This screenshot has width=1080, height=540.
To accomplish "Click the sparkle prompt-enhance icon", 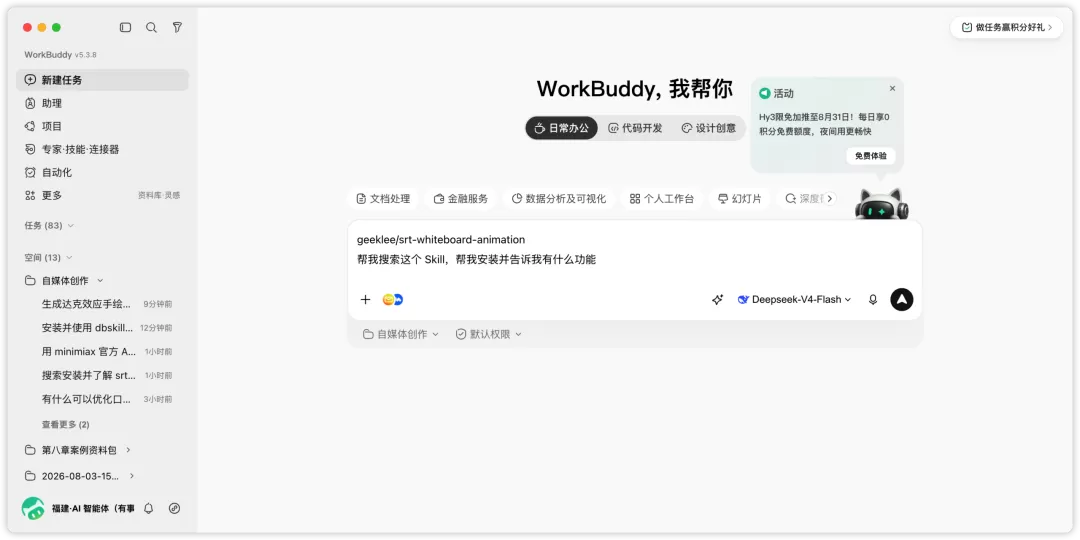I will point(717,300).
